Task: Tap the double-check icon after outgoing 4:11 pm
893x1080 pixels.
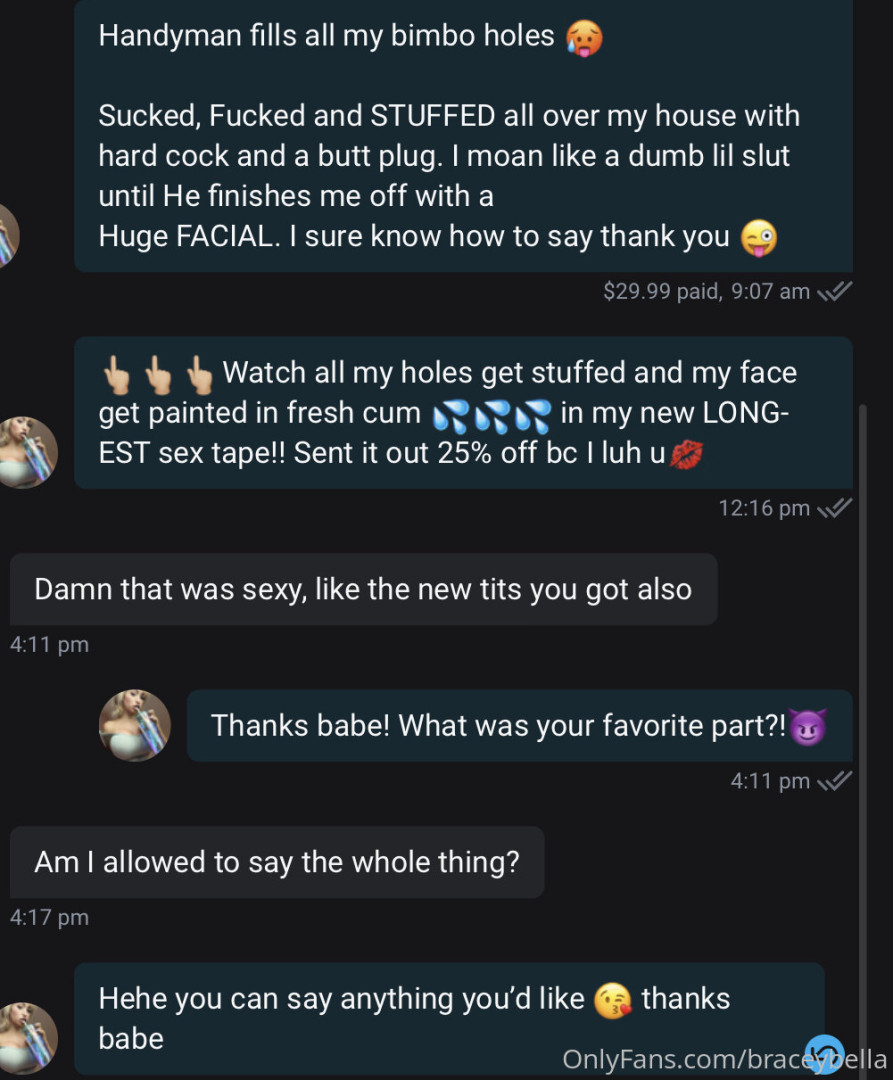Action: coord(834,781)
